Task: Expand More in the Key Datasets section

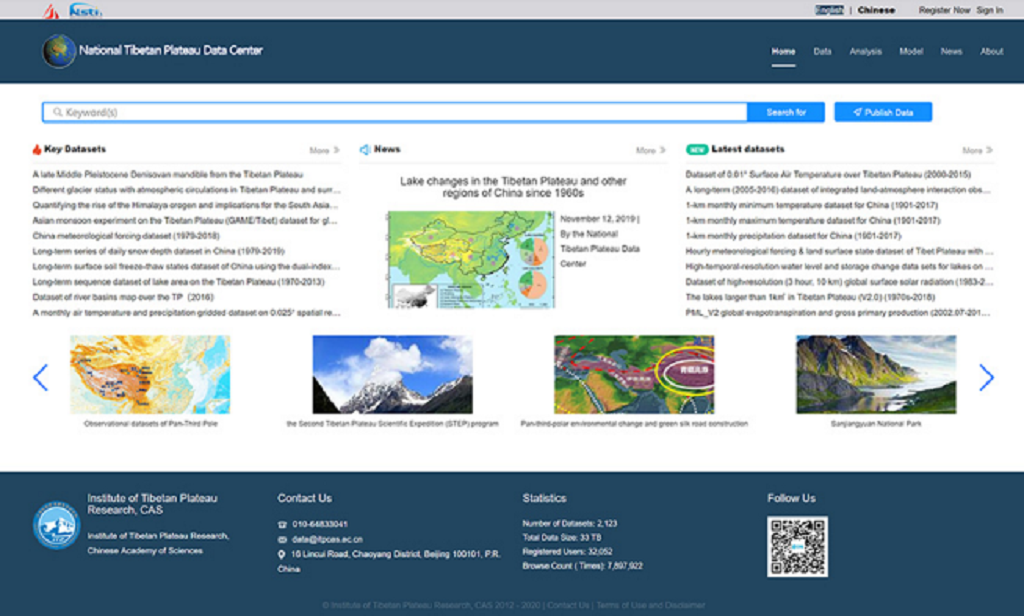Action: point(324,151)
